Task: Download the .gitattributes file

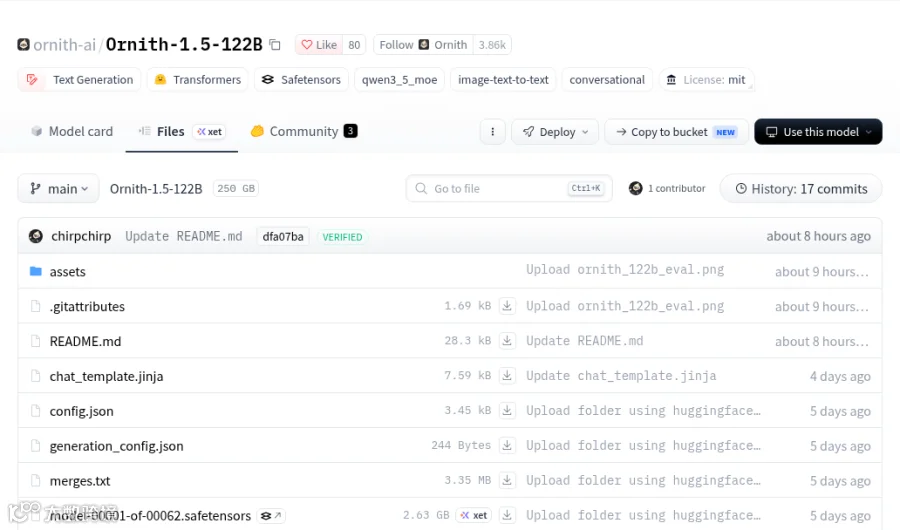Action: coord(507,305)
